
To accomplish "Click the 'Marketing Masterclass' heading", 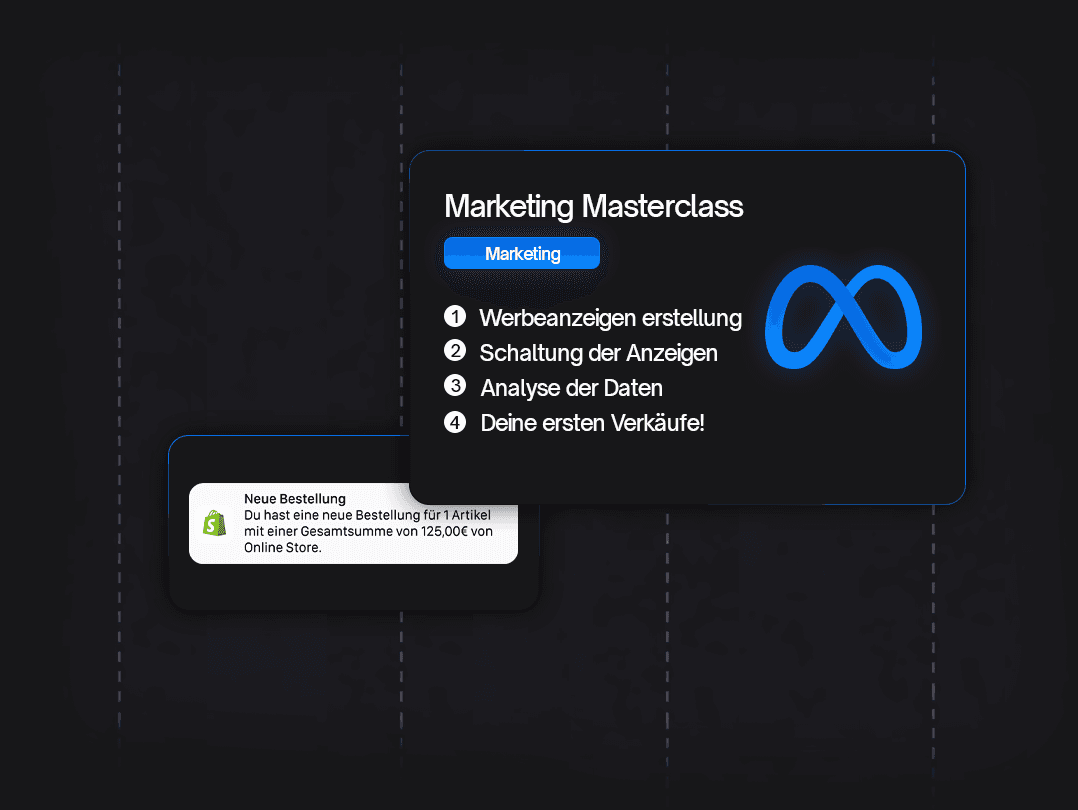I will (593, 206).
